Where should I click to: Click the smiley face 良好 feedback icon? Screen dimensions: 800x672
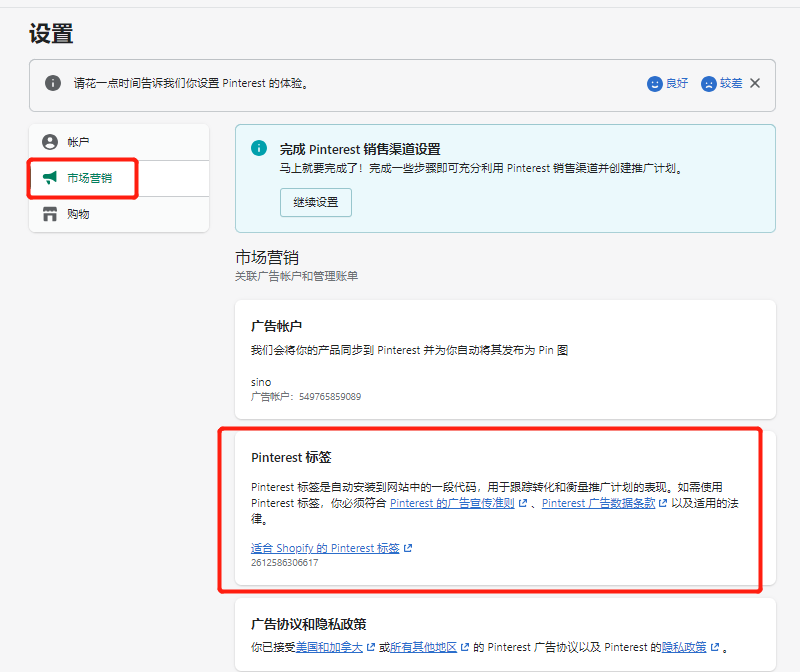(655, 83)
